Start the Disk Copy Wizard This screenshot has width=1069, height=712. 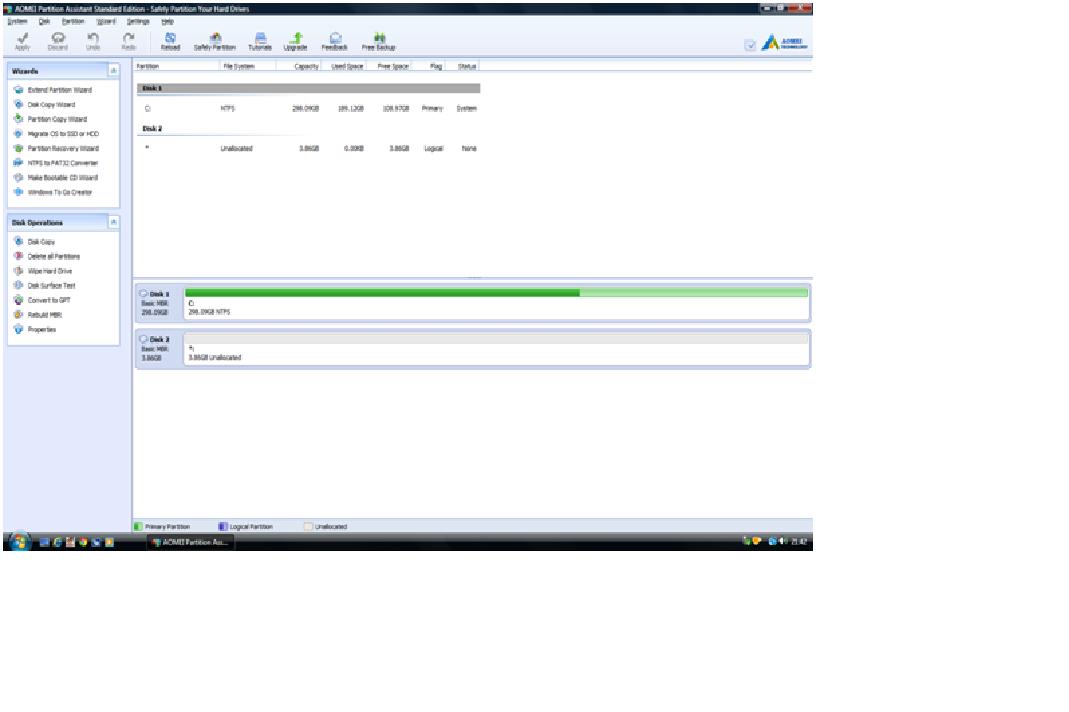click(45, 105)
